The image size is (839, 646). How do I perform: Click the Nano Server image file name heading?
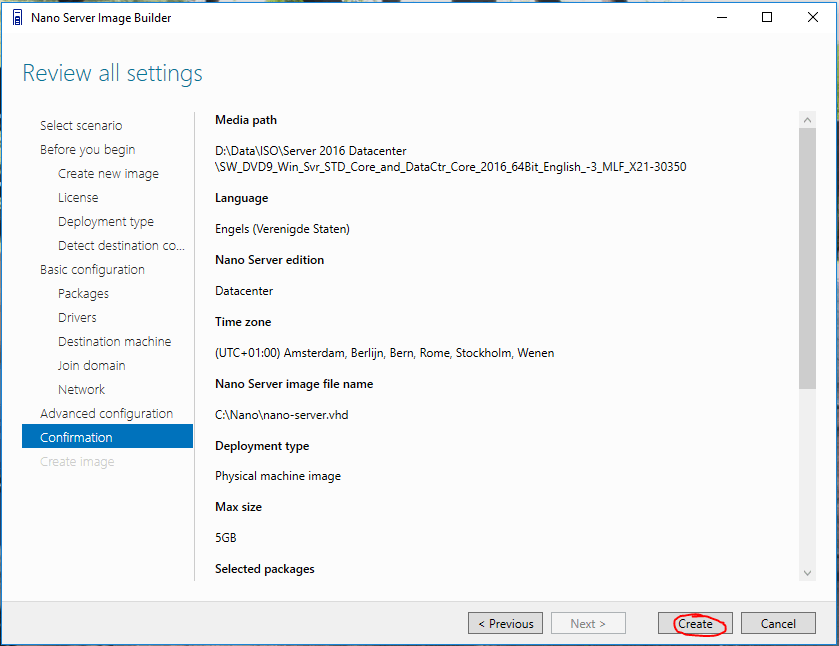pos(294,384)
